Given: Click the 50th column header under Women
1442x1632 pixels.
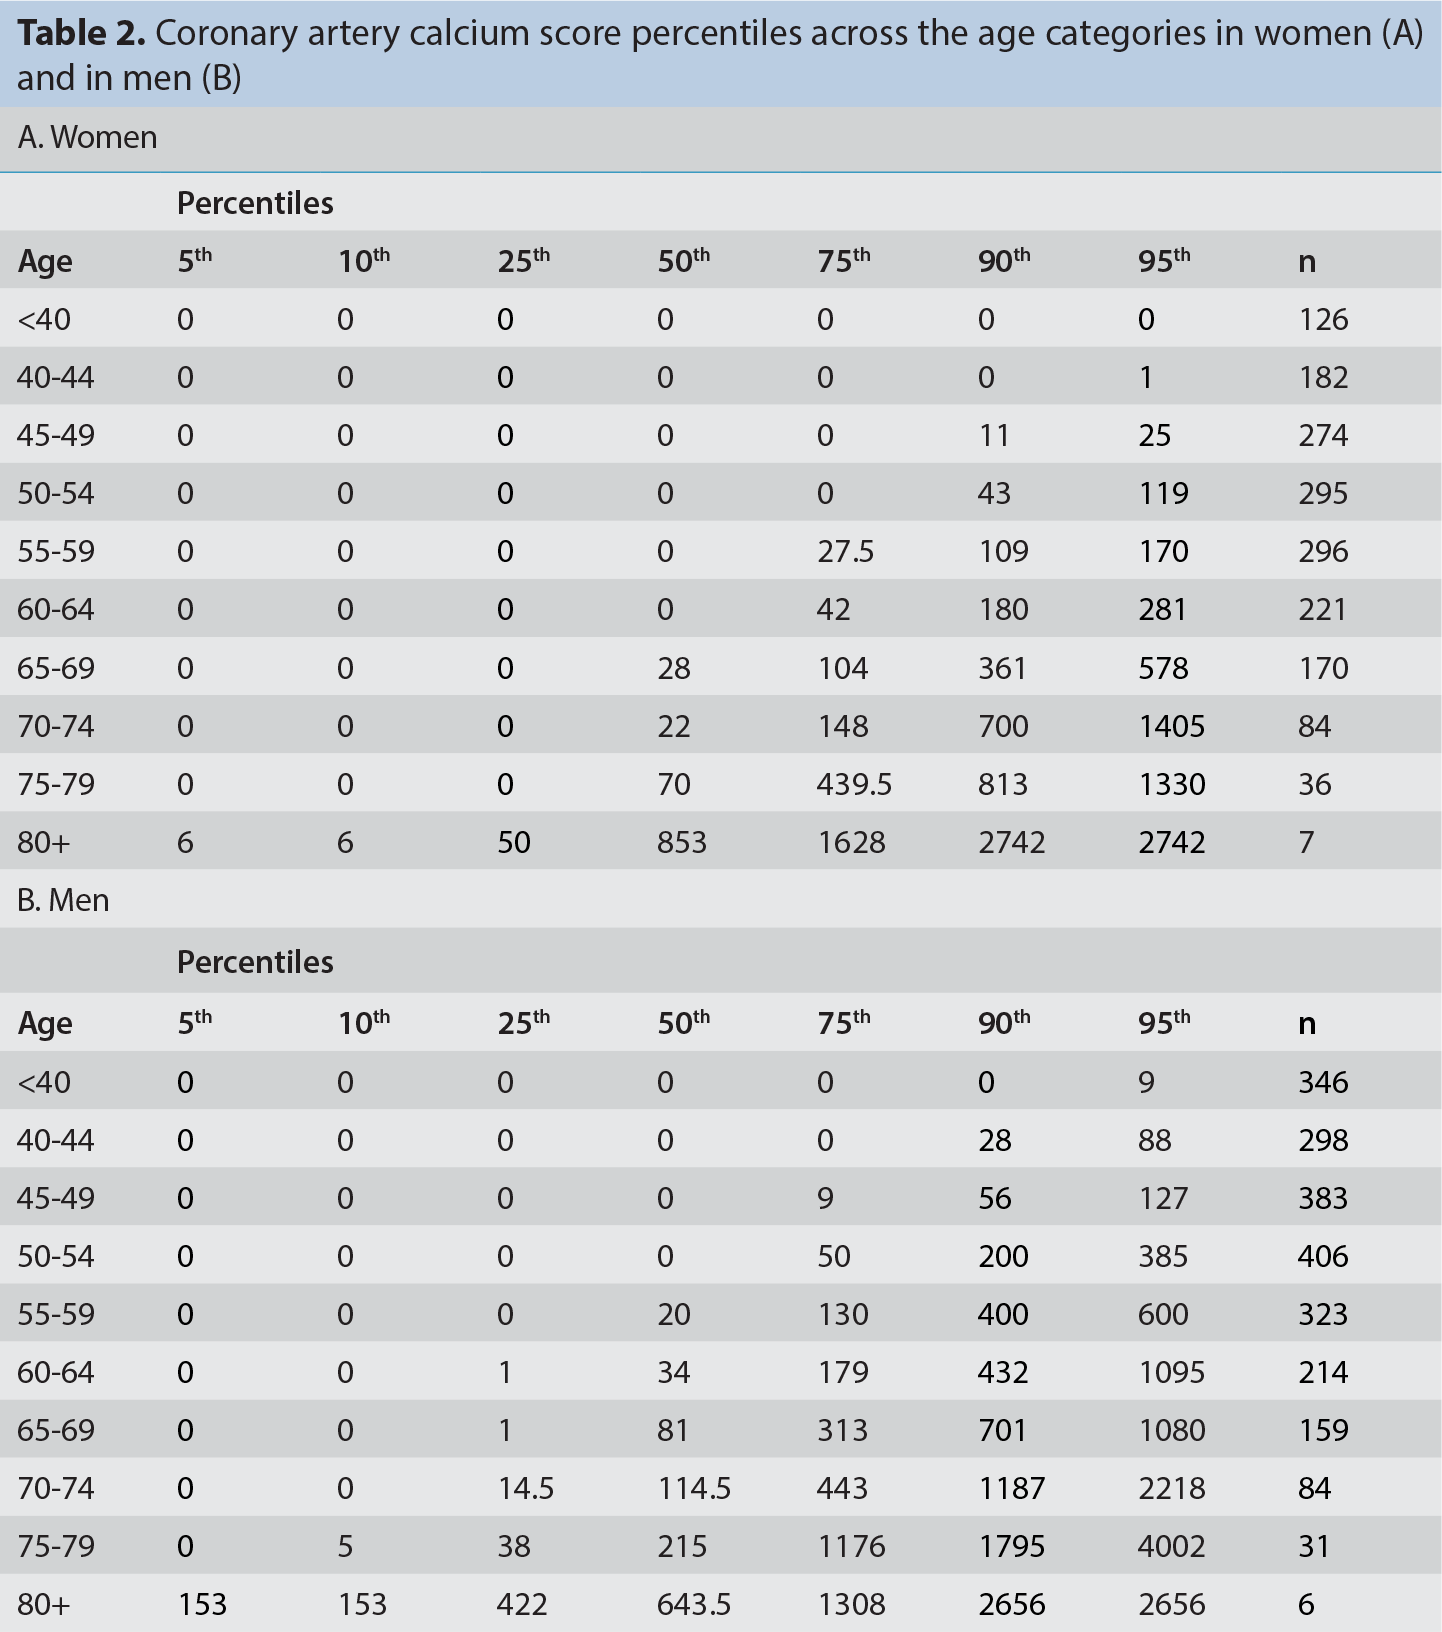Looking at the screenshot, I should tap(683, 261).
